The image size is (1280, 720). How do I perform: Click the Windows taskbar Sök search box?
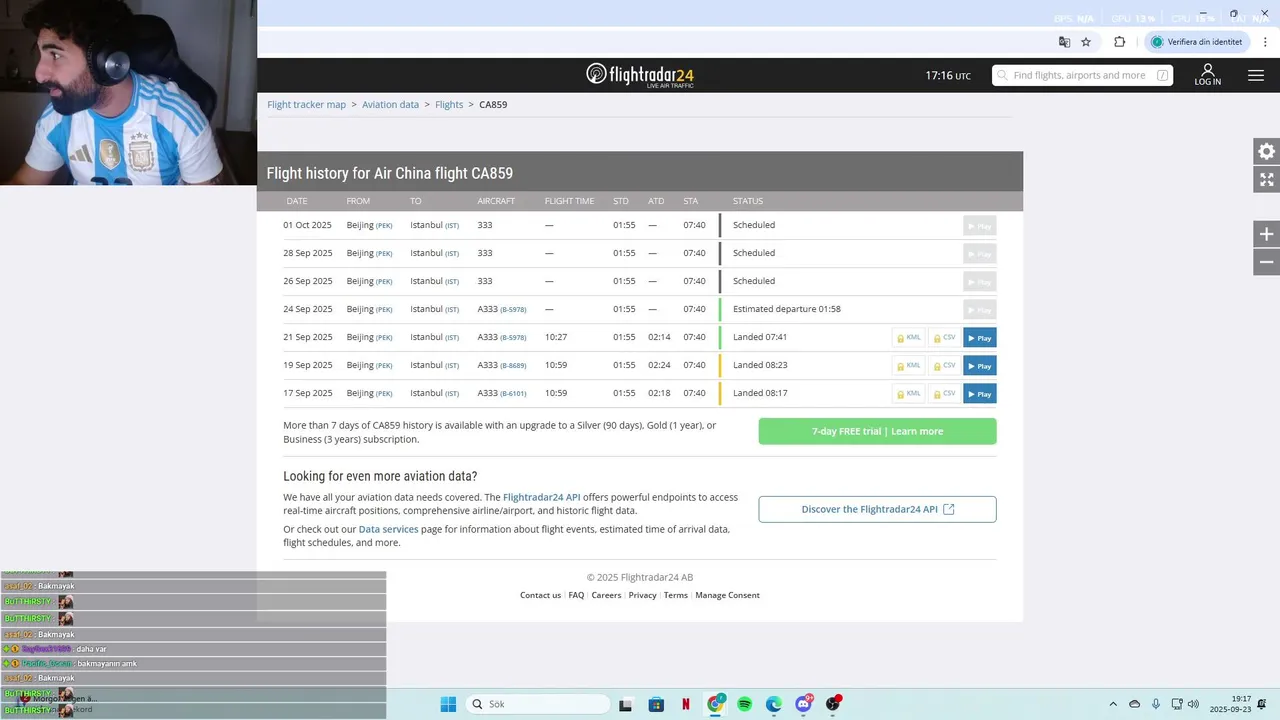538,704
